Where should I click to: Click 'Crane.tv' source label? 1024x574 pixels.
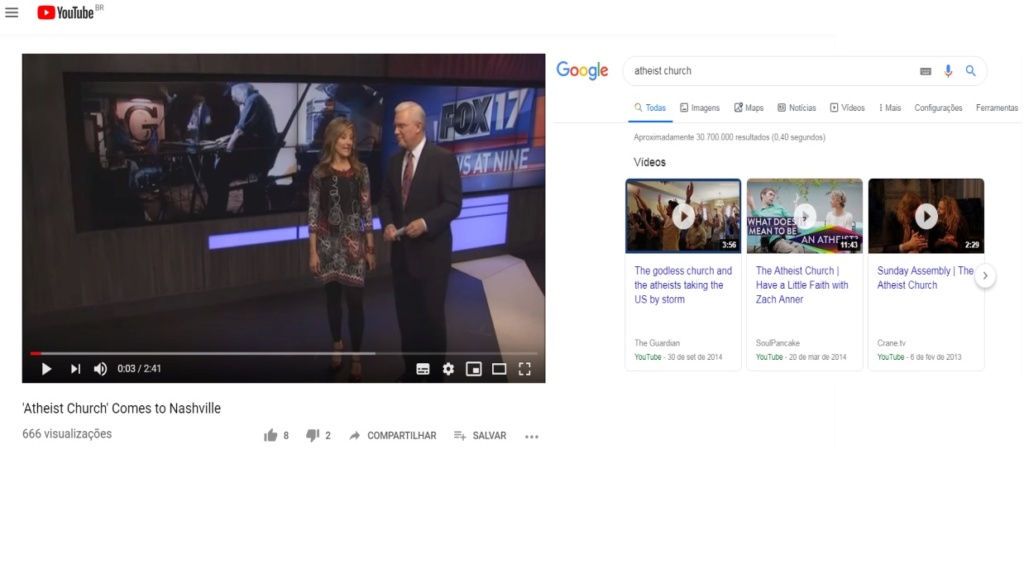[891, 343]
